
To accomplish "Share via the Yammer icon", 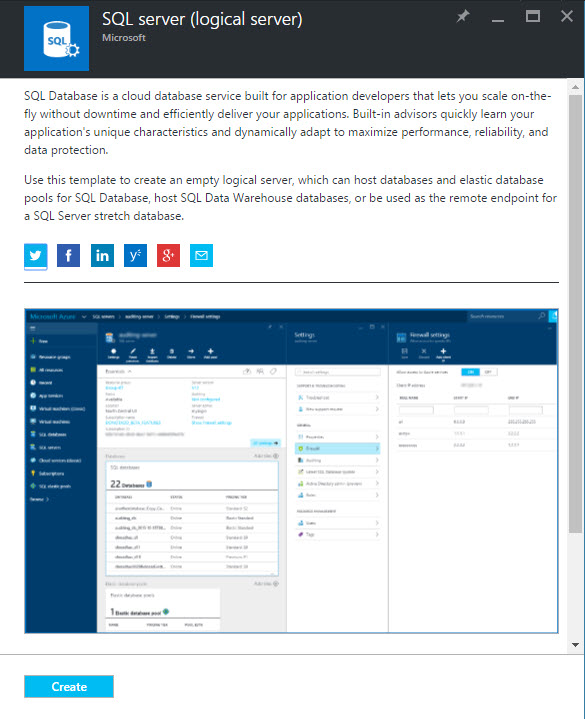I will pos(135,255).
